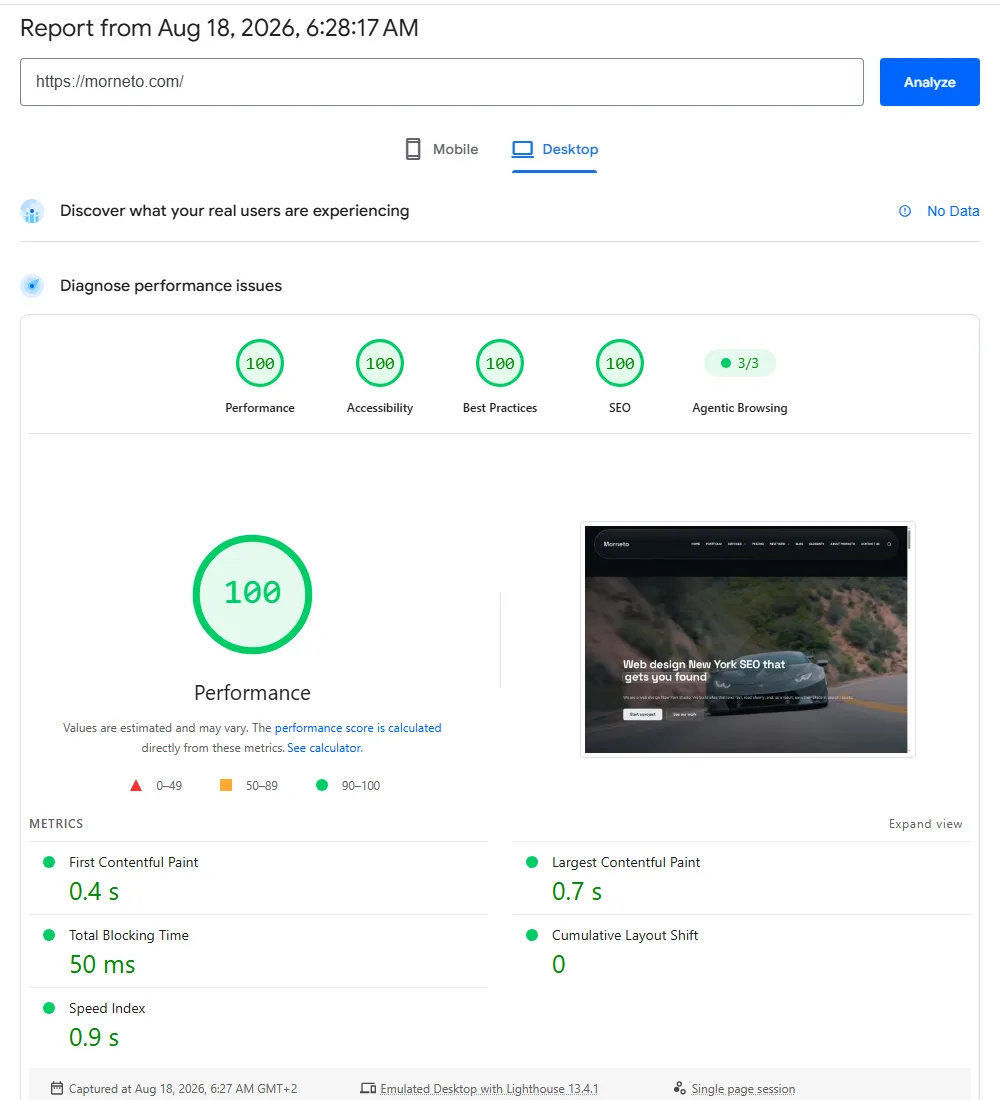Click the 0.7 s metric value
The image size is (1000, 1100).
click(x=577, y=892)
